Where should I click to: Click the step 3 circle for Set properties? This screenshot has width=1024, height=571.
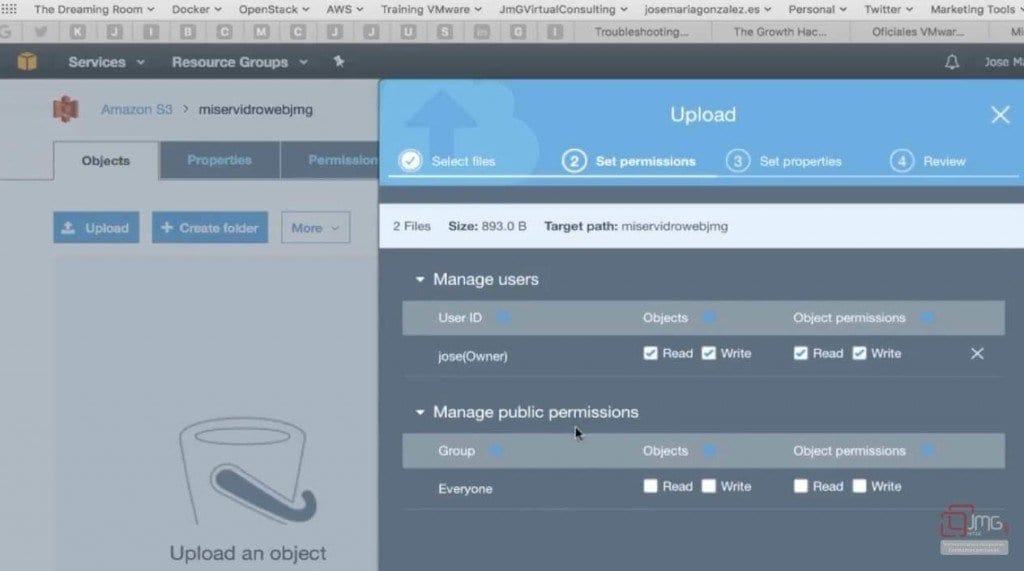point(738,161)
